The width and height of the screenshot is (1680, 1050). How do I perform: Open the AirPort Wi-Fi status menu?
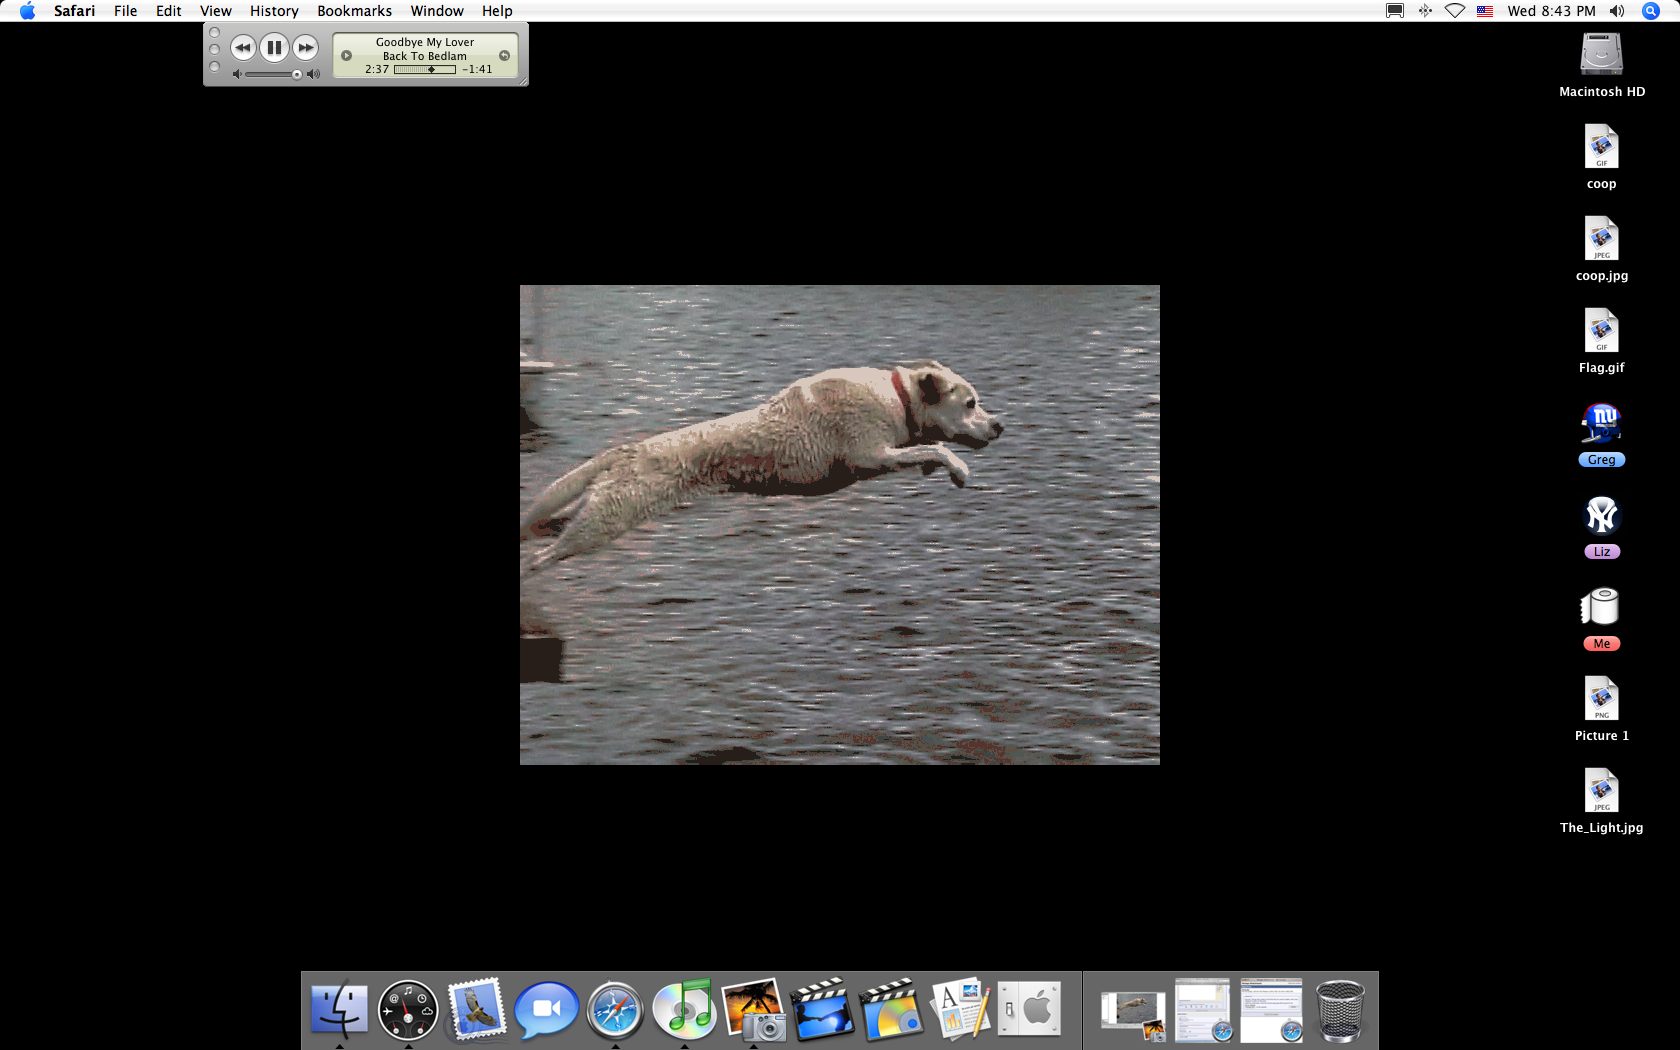click(1455, 11)
